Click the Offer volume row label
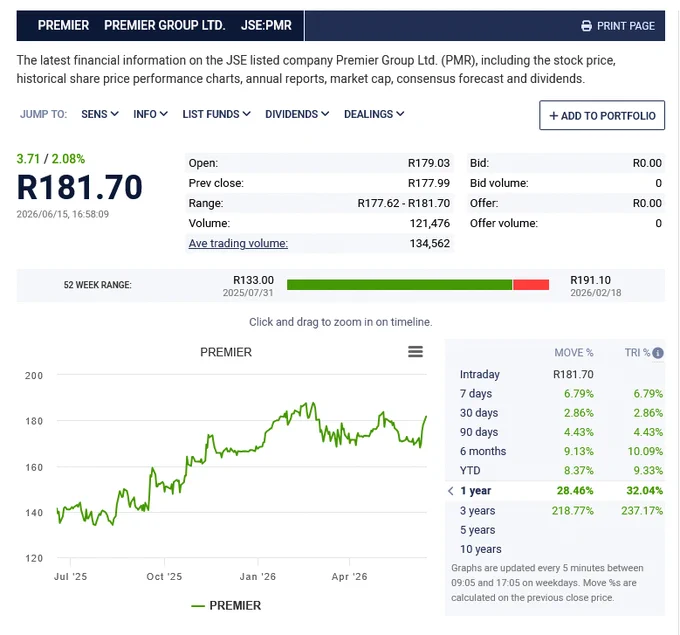 (503, 223)
